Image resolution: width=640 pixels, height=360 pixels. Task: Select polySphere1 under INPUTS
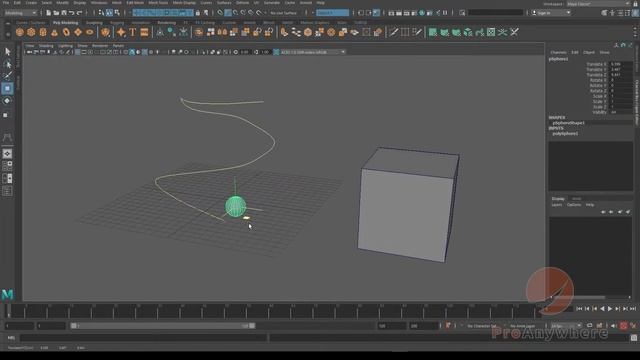(565, 133)
